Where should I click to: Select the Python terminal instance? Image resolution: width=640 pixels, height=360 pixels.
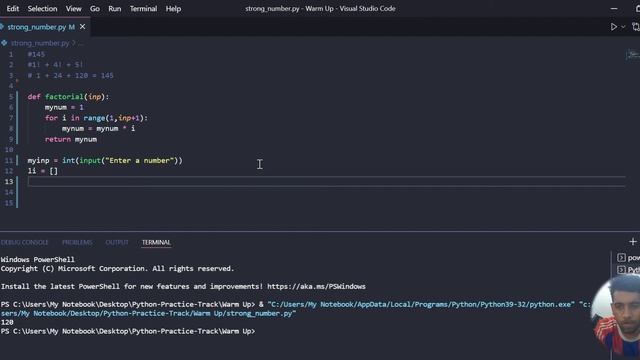[629, 270]
